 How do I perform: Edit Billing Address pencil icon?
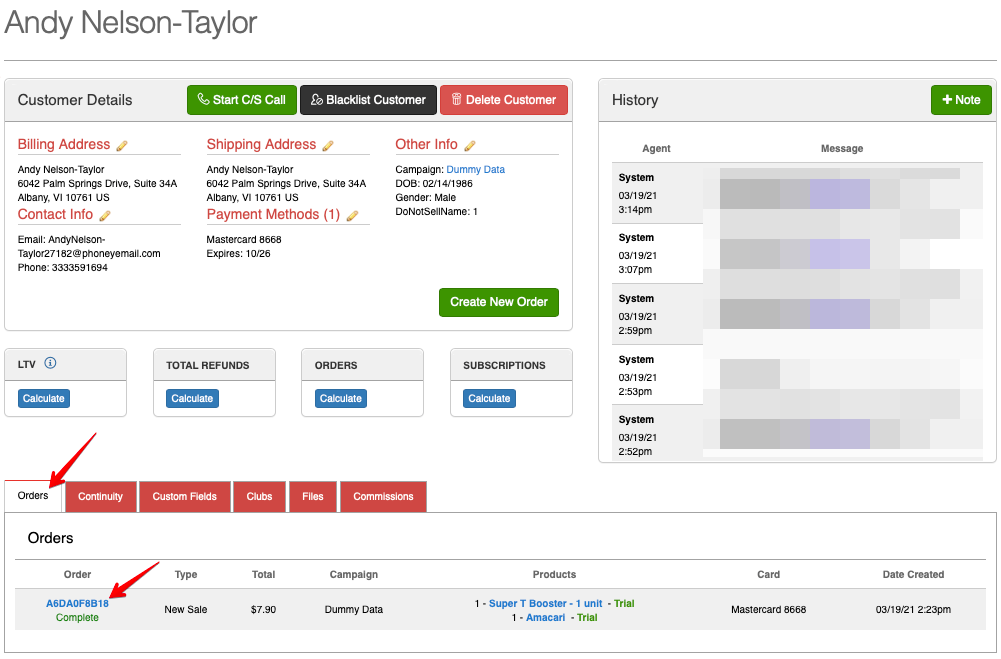coord(122,145)
